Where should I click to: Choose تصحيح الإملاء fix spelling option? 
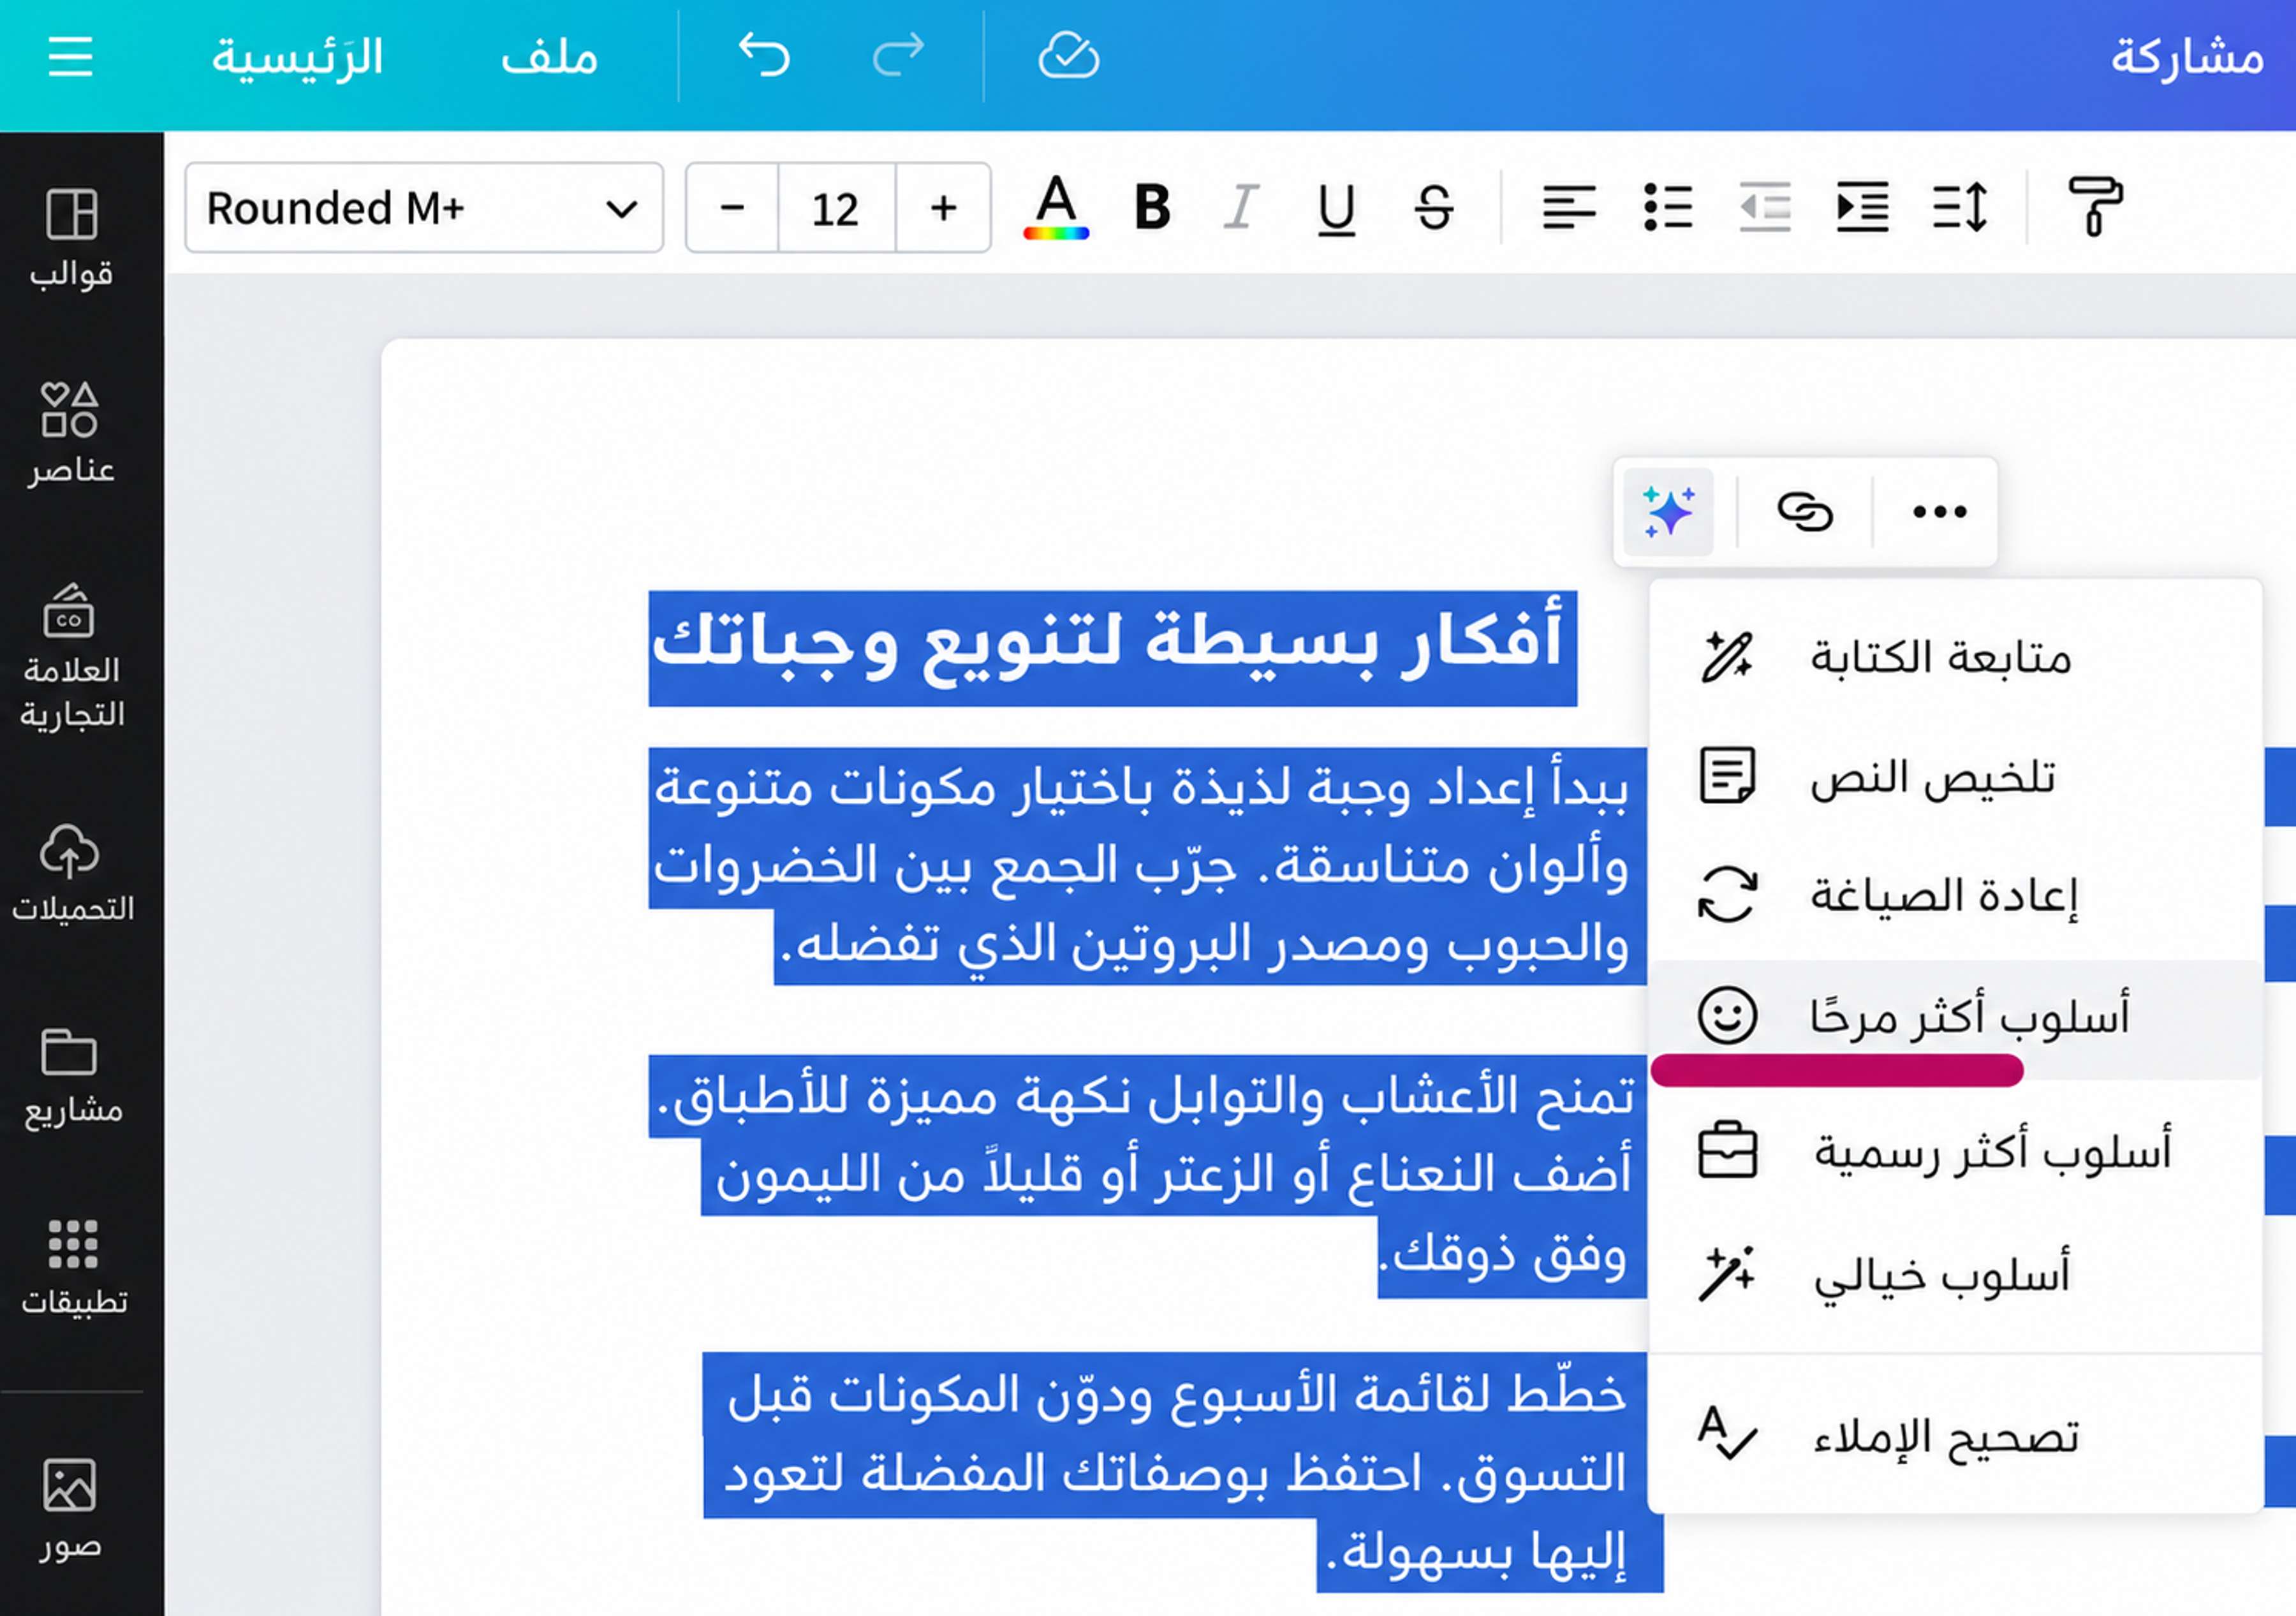click(x=1955, y=1437)
